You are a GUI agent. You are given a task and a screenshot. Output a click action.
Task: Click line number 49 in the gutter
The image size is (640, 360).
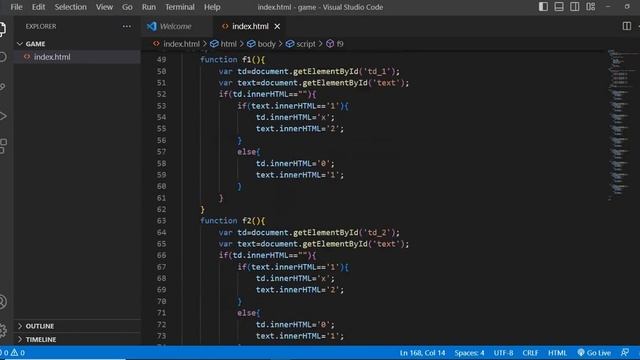pyautogui.click(x=162, y=60)
